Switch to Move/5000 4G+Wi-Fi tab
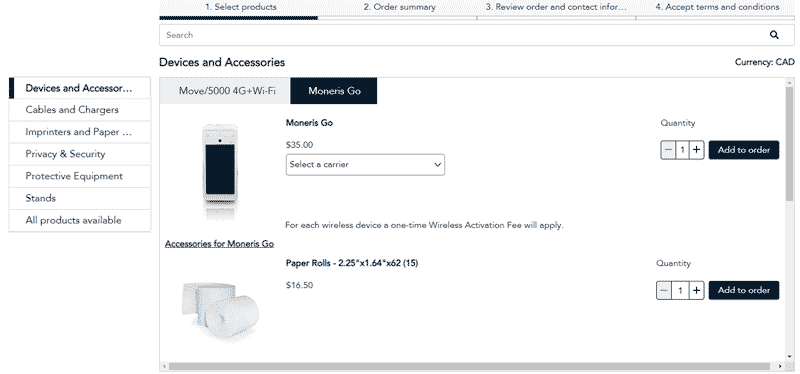800x374 pixels. pyautogui.click(x=226, y=91)
